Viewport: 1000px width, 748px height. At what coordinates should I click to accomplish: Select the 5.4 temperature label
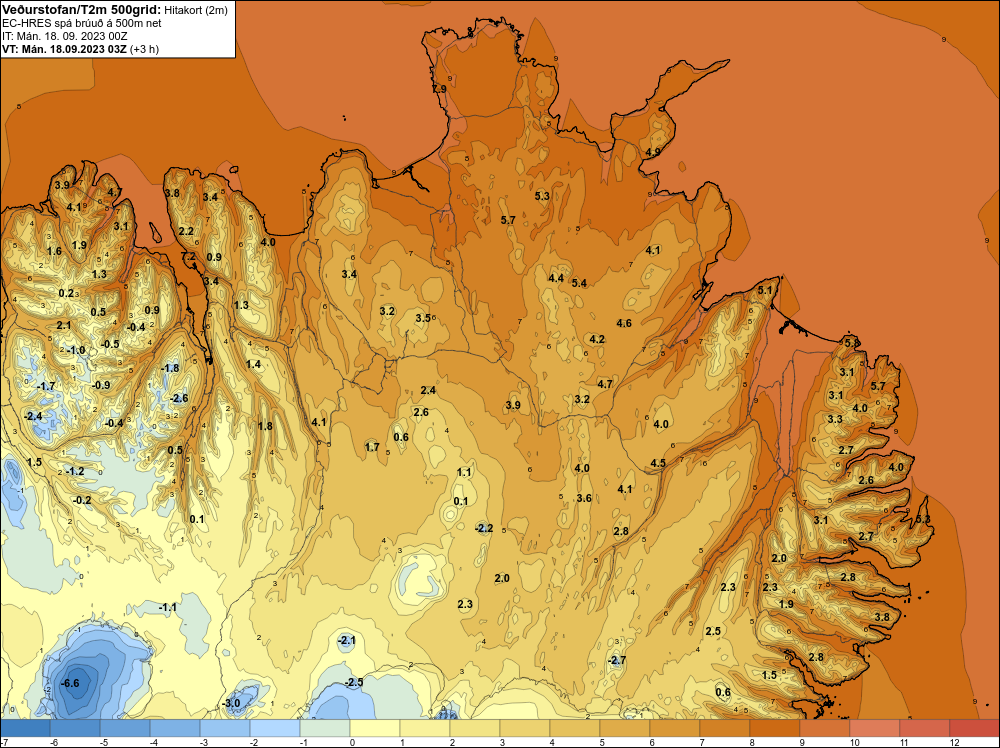click(x=579, y=283)
